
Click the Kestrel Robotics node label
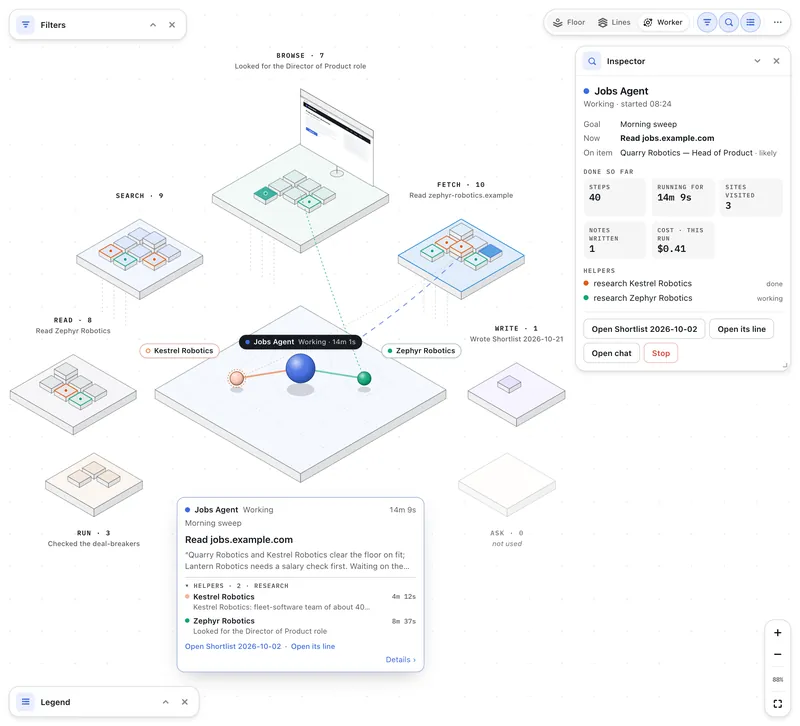(179, 351)
